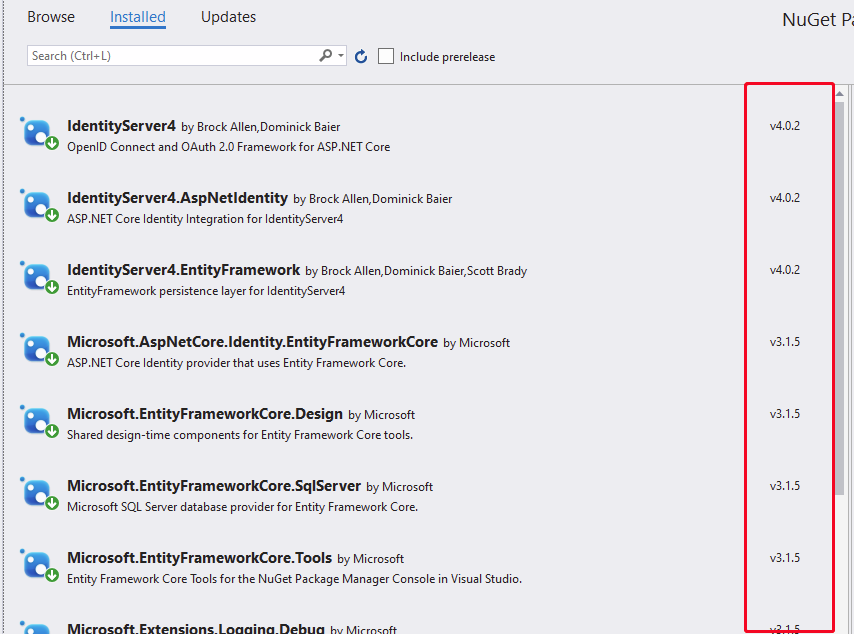This screenshot has height=634, width=854.
Task: Open the search options dropdown arrow
Action: click(341, 56)
